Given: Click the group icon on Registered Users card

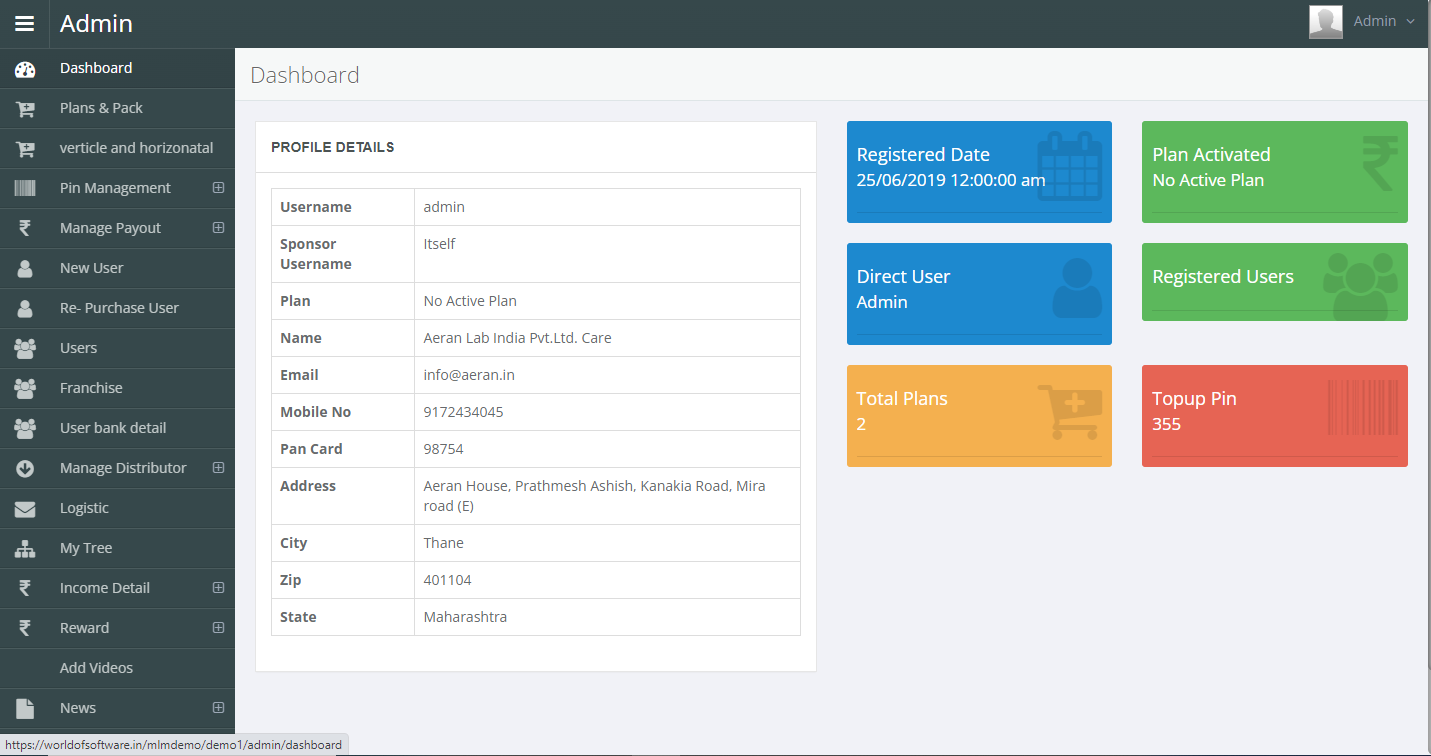Looking at the screenshot, I should click(1360, 285).
